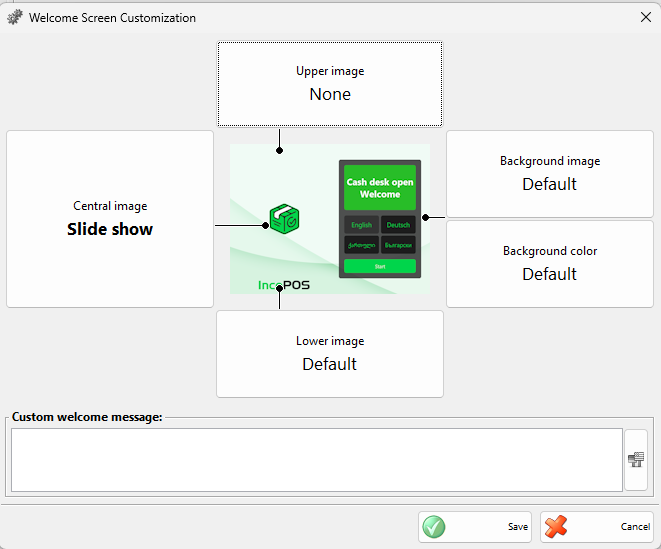Click the flags translation icon beside the message box
Viewport: 661px width, 549px height.
pos(635,460)
